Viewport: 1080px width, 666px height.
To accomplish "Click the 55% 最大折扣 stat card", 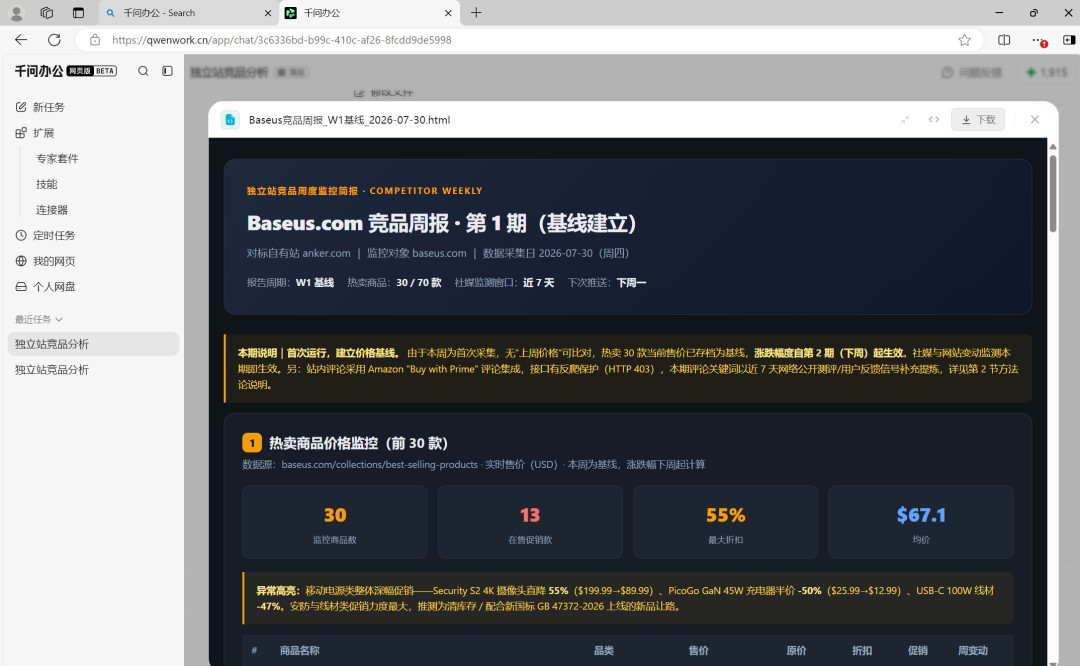I will (725, 522).
